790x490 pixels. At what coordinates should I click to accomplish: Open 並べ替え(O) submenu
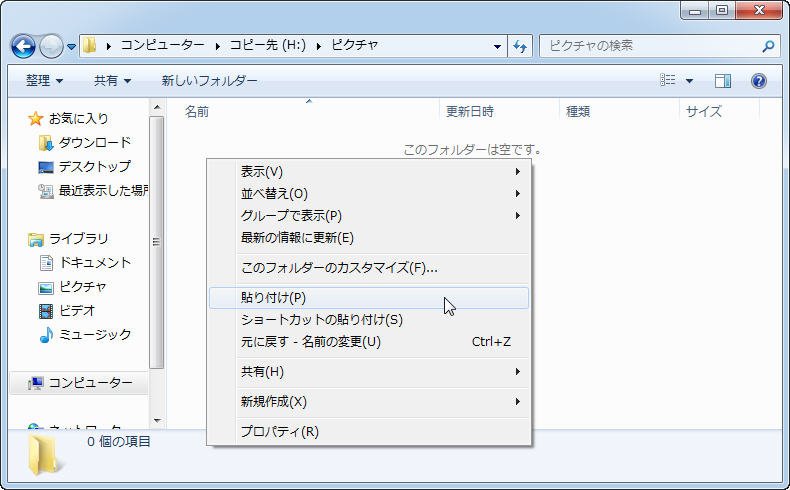tap(369, 194)
